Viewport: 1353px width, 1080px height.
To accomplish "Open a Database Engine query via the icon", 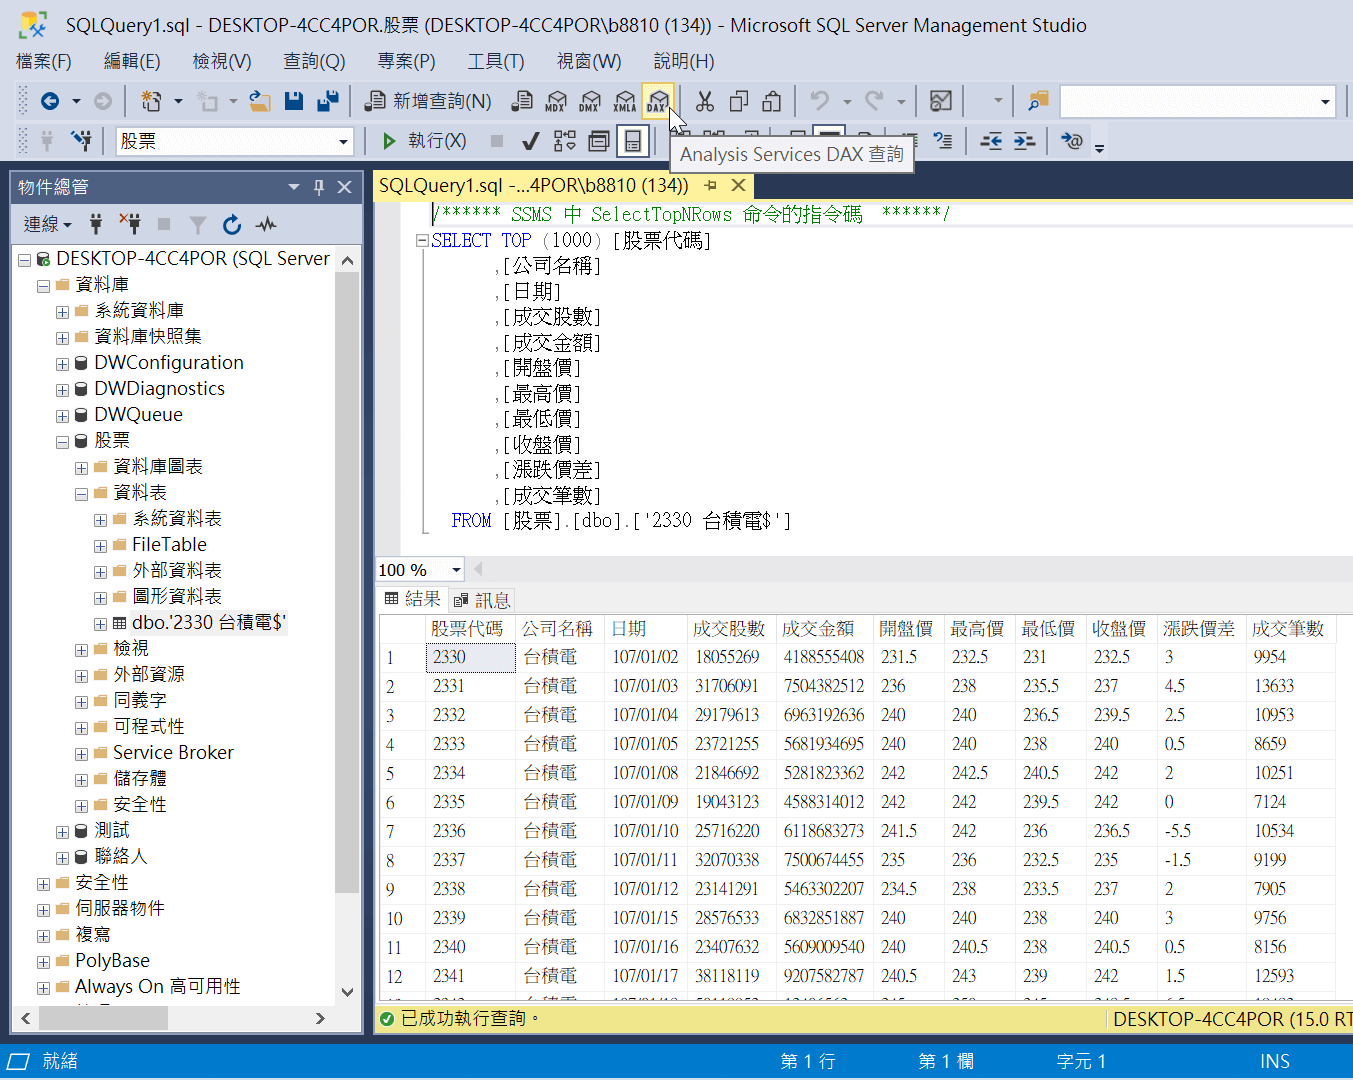I will [x=522, y=101].
